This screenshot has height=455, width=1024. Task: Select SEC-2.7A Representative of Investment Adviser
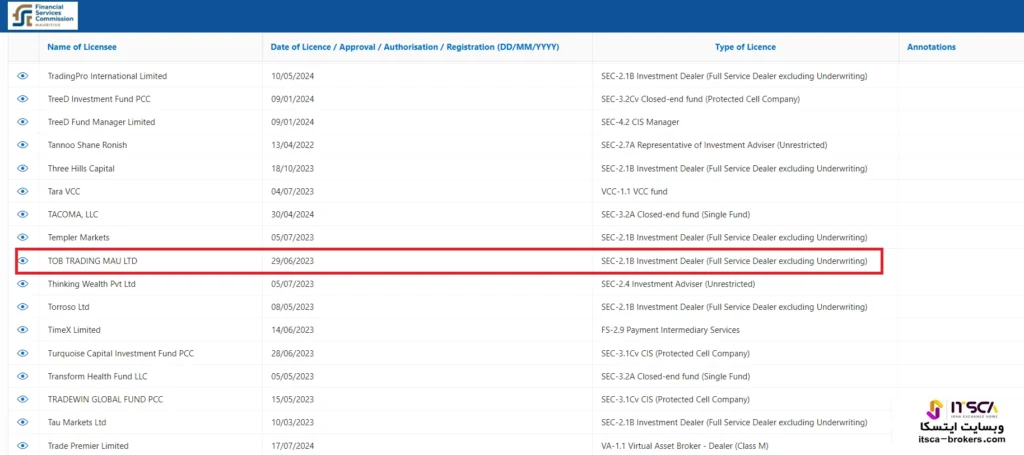pos(714,145)
